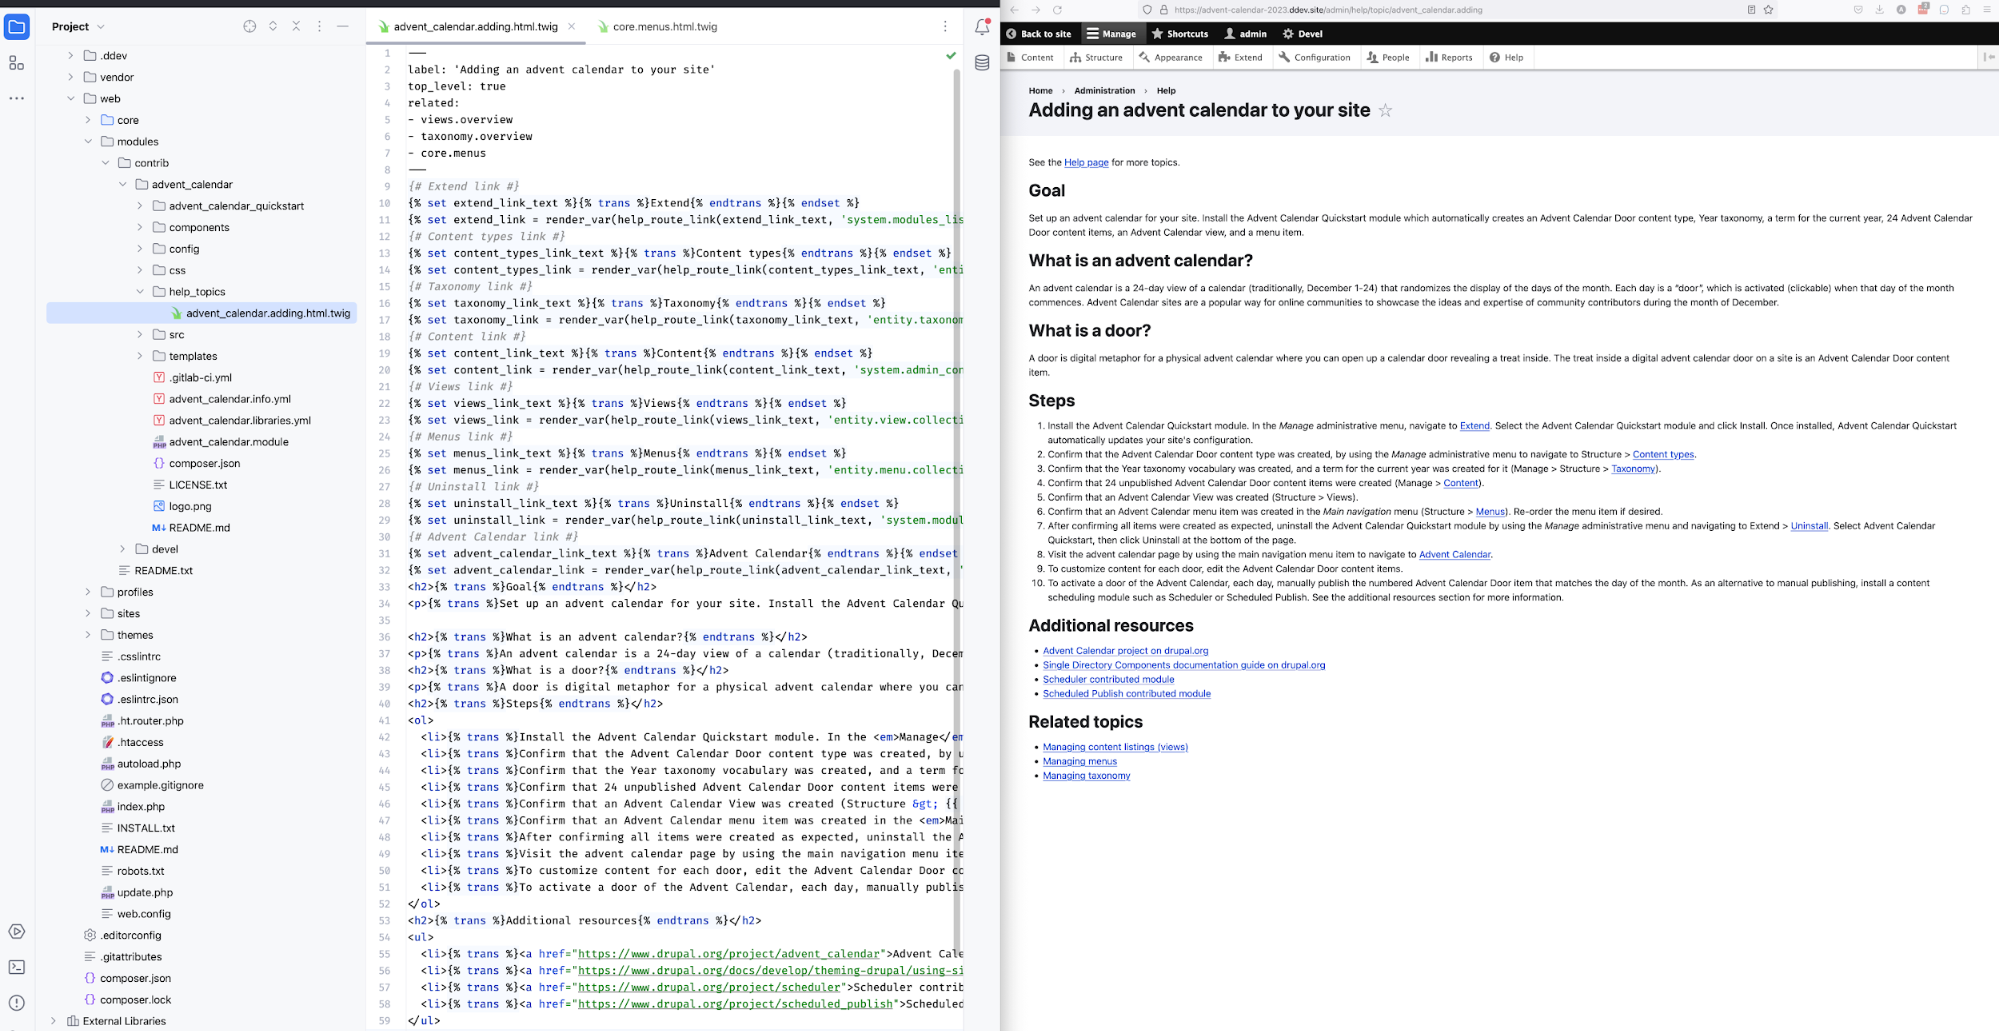The height and width of the screenshot is (1032, 1999).
Task: Open Devel toolbar item
Action: 1303,33
